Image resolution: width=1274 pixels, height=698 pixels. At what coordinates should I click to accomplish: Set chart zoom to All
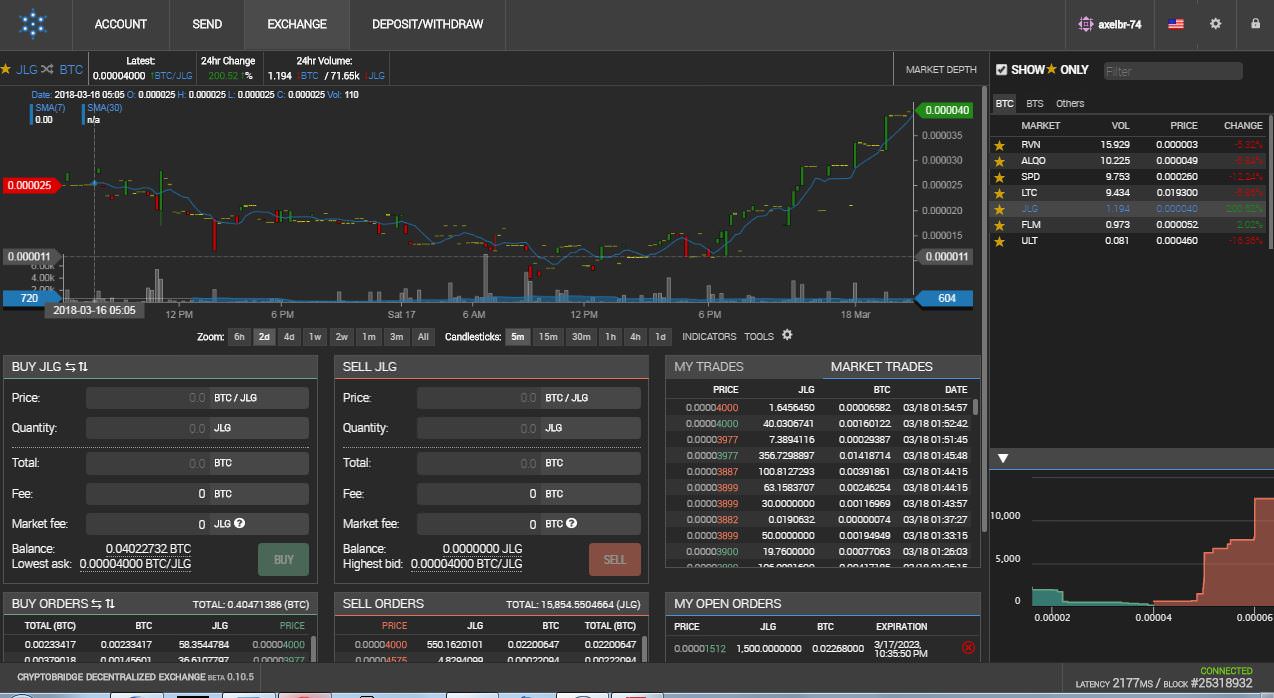coord(423,337)
